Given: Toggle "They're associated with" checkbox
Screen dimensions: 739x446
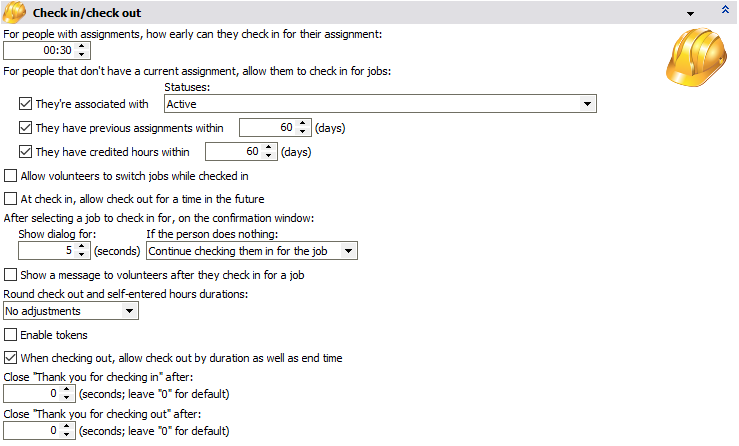Looking at the screenshot, I should tap(26, 103).
